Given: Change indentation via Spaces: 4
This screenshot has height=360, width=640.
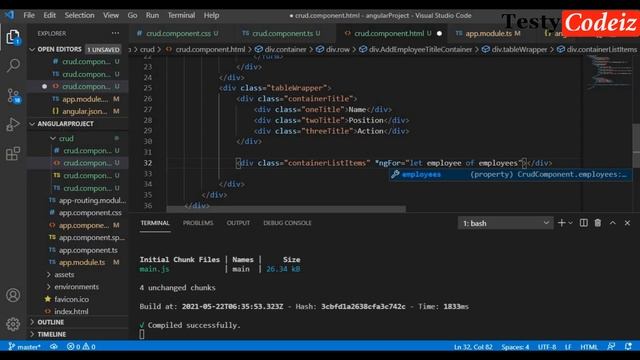Looking at the screenshot, I should (515, 347).
